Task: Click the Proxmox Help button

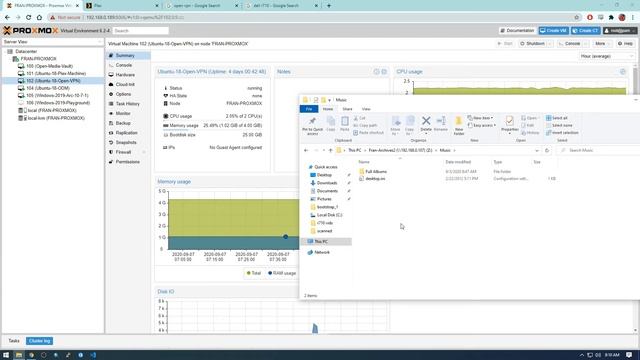Action: click(625, 44)
